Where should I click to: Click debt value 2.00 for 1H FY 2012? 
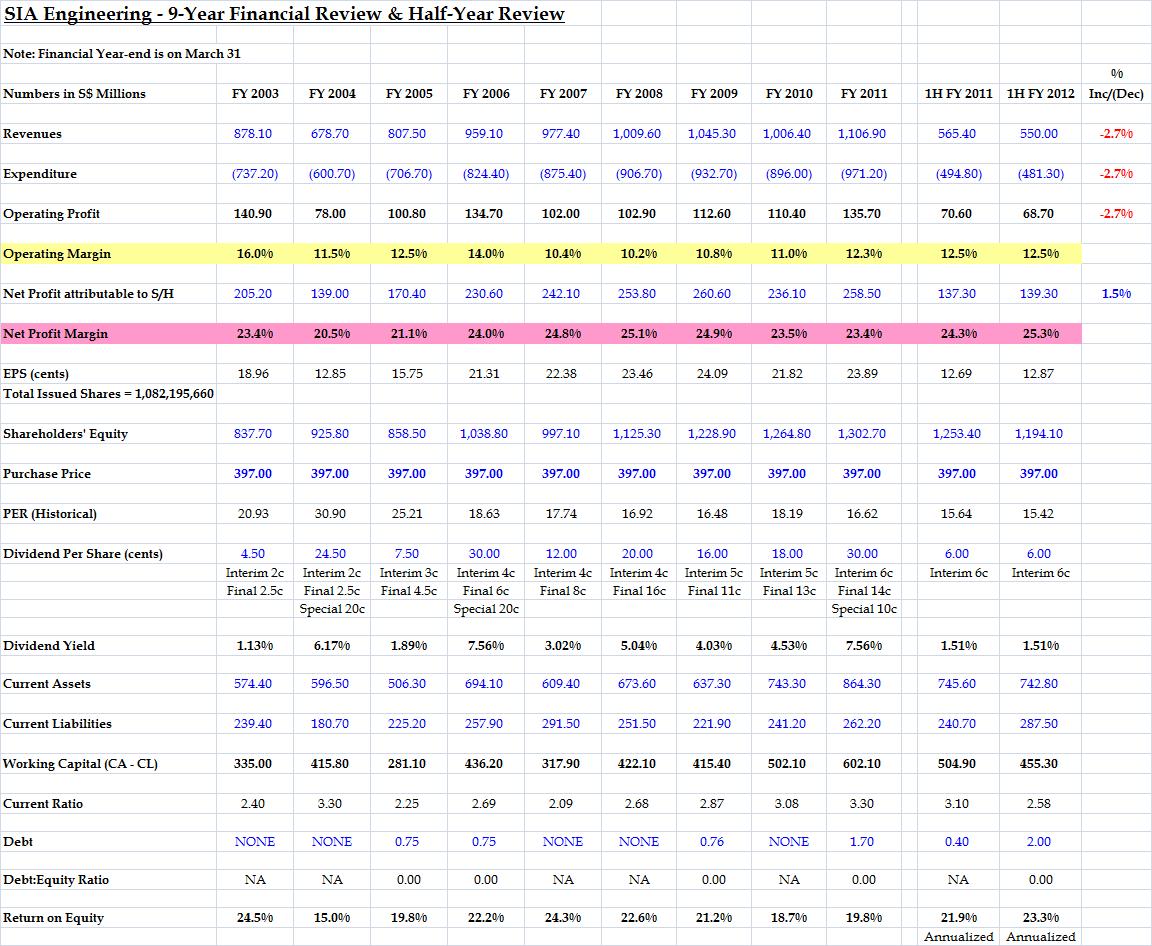pyautogui.click(x=1039, y=842)
